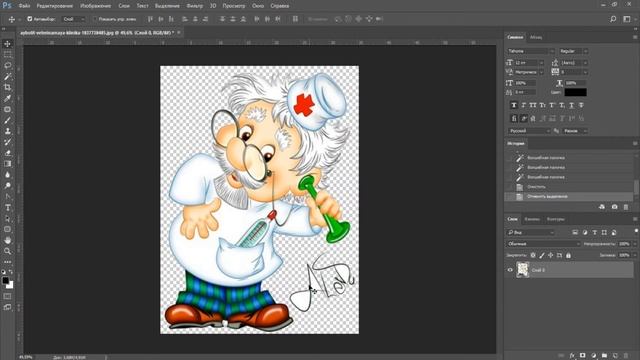
Task: Select the Magic Wand tool in toolbox
Action: (7, 77)
